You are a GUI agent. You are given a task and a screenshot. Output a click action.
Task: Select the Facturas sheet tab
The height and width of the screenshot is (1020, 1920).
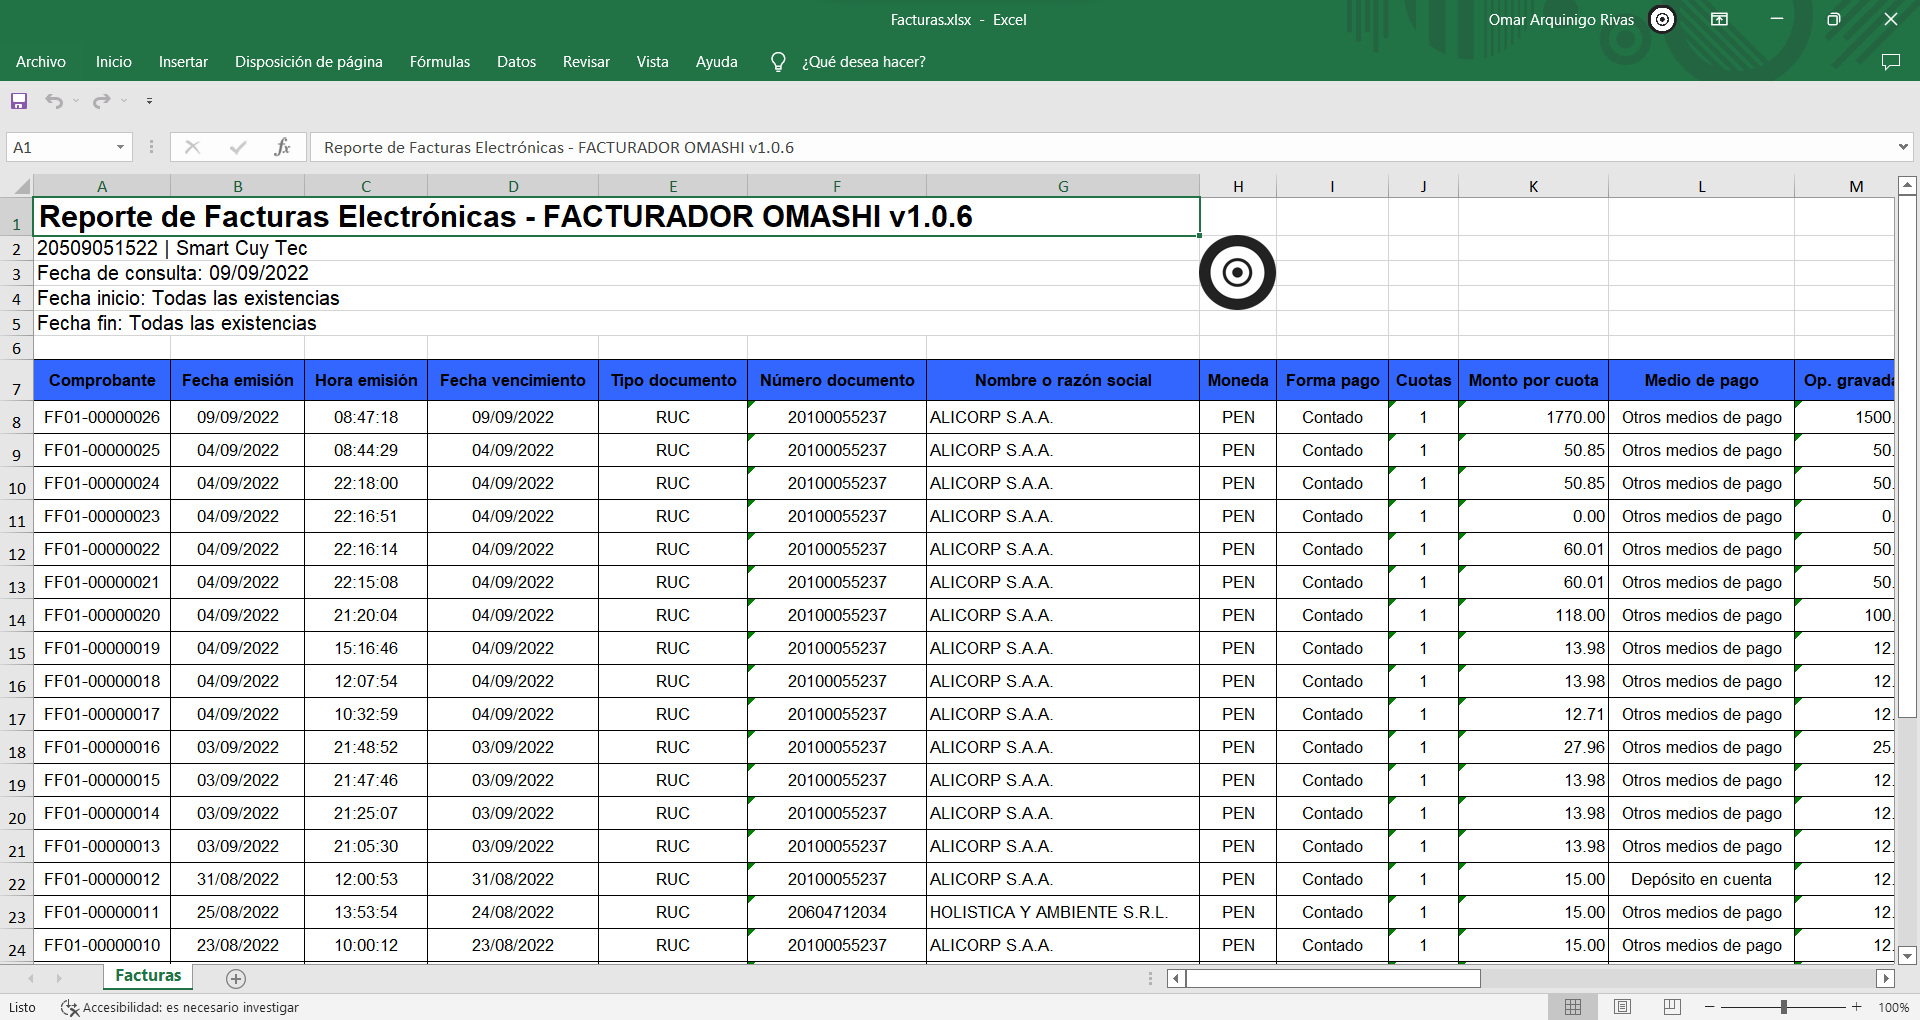(x=148, y=976)
